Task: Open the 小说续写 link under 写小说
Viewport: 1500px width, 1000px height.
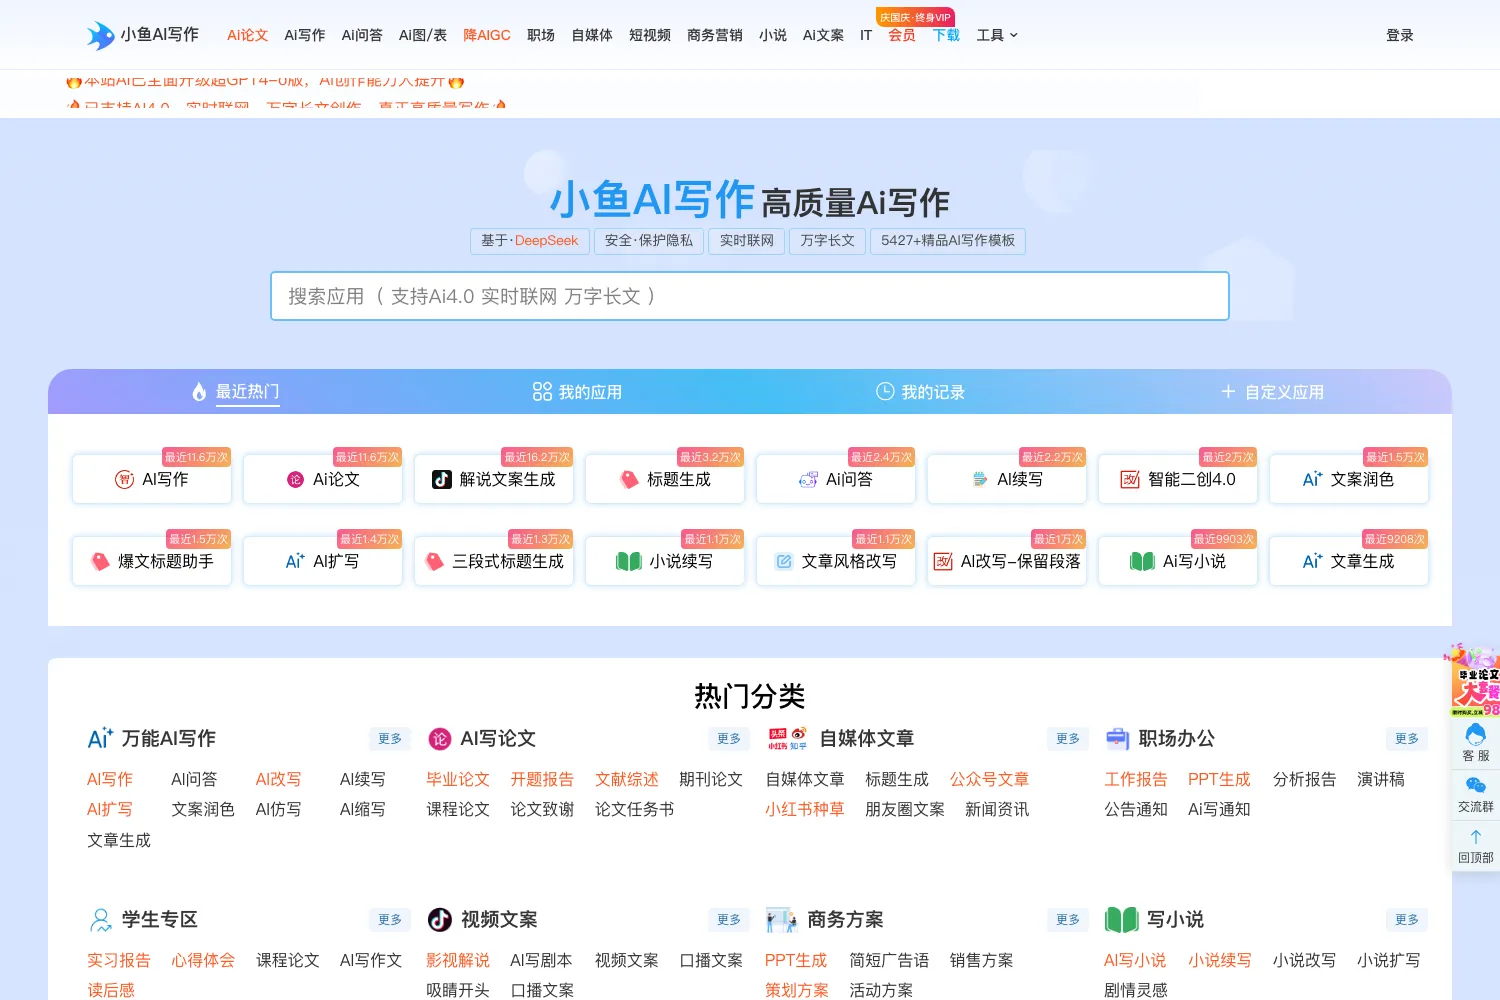Action: coord(1220,960)
